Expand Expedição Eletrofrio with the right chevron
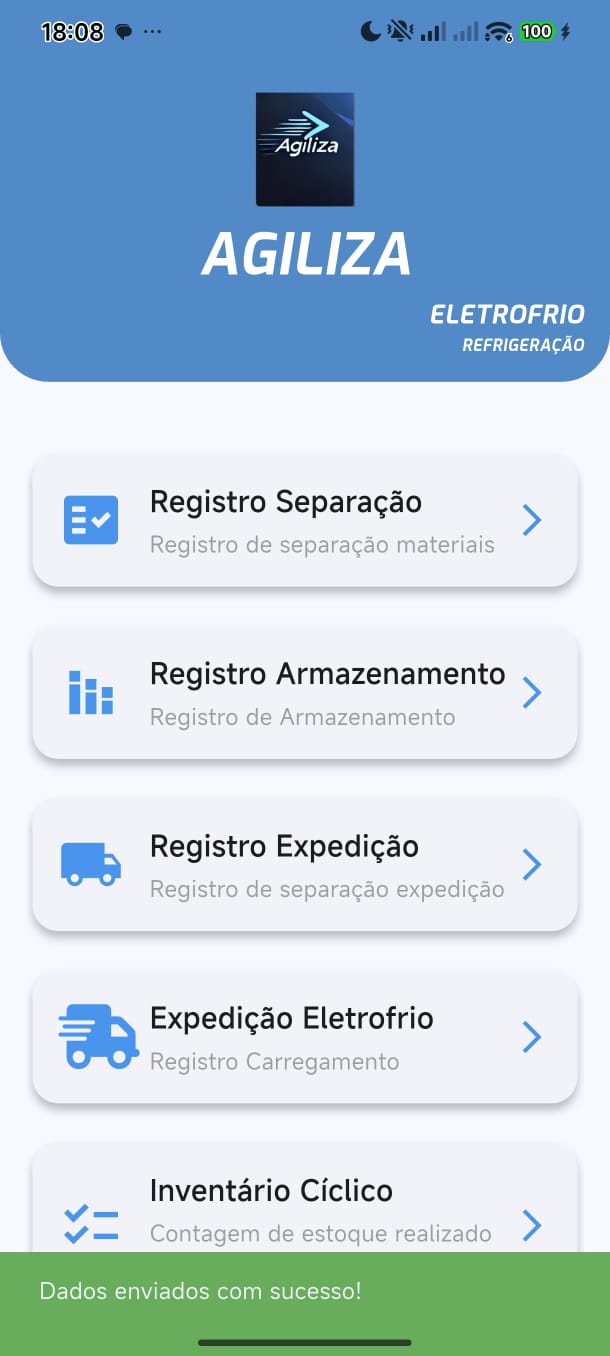 click(x=531, y=1037)
